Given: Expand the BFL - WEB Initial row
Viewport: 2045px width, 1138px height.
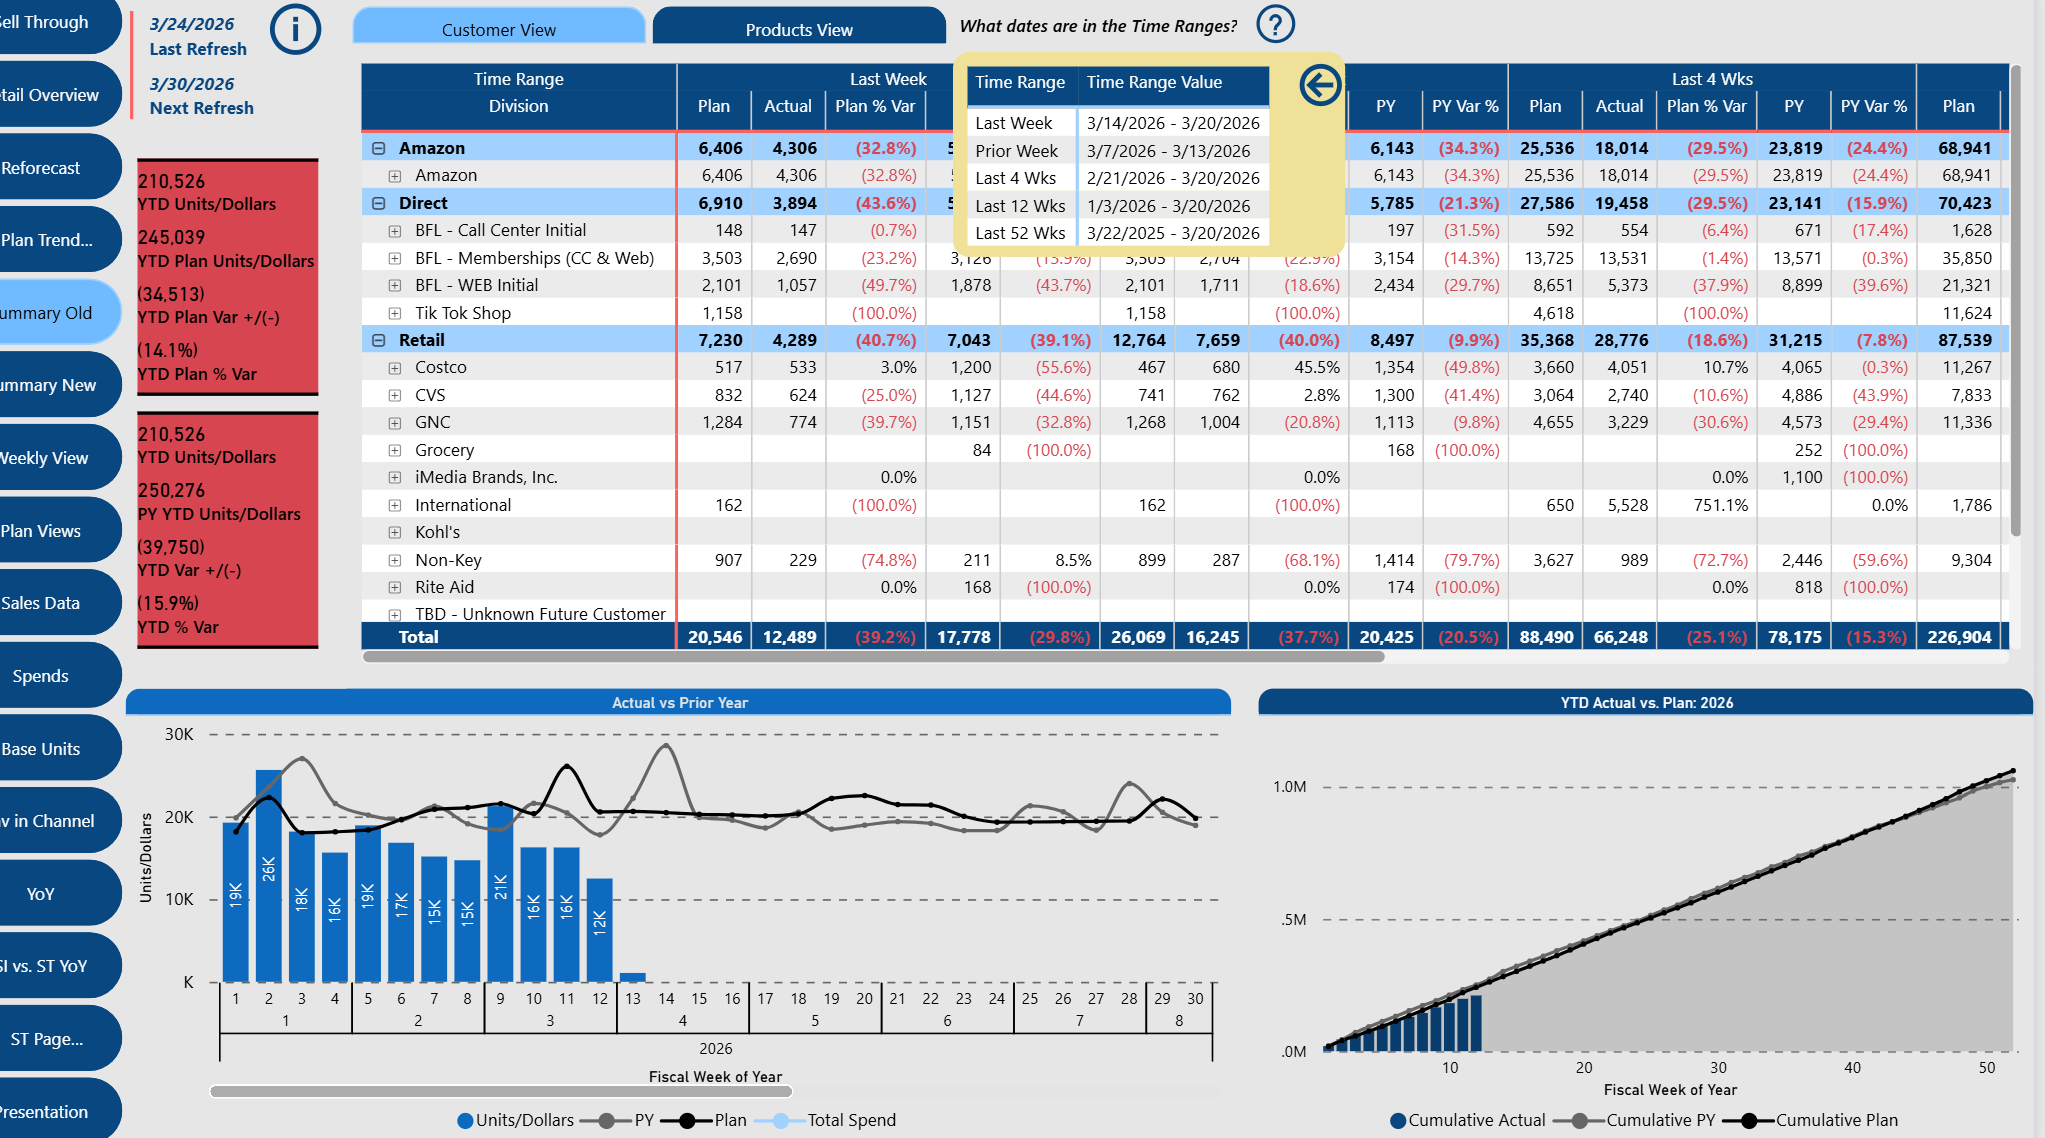Looking at the screenshot, I should point(395,286).
